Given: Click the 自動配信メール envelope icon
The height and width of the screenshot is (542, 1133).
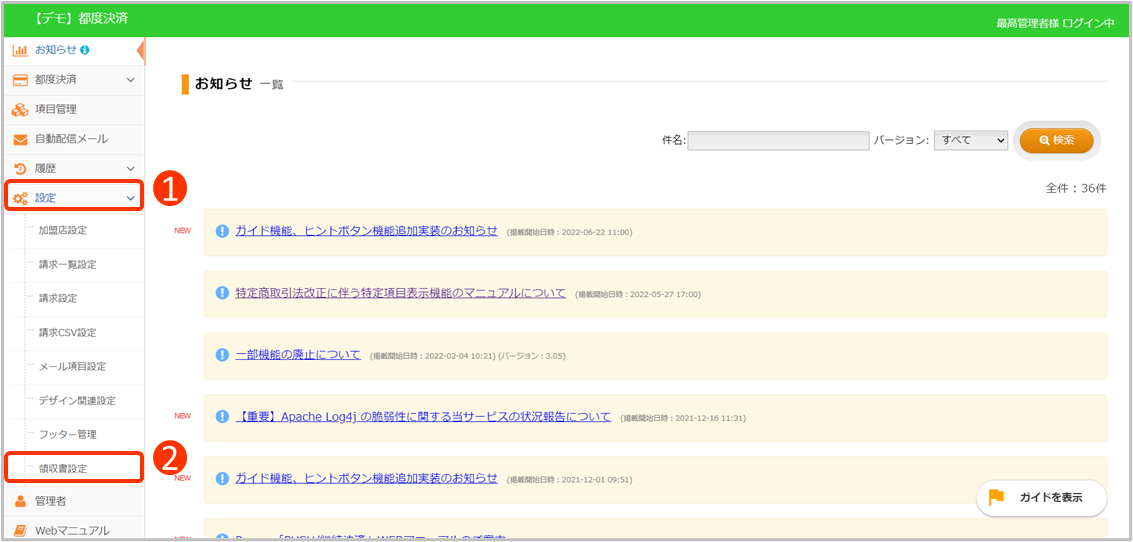Looking at the screenshot, I should click(x=20, y=140).
